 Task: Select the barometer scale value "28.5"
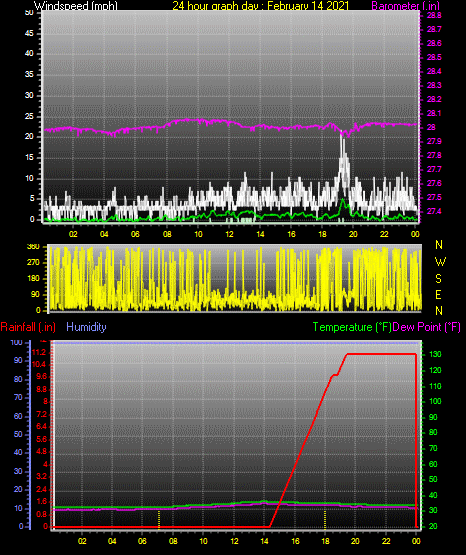coord(434,57)
